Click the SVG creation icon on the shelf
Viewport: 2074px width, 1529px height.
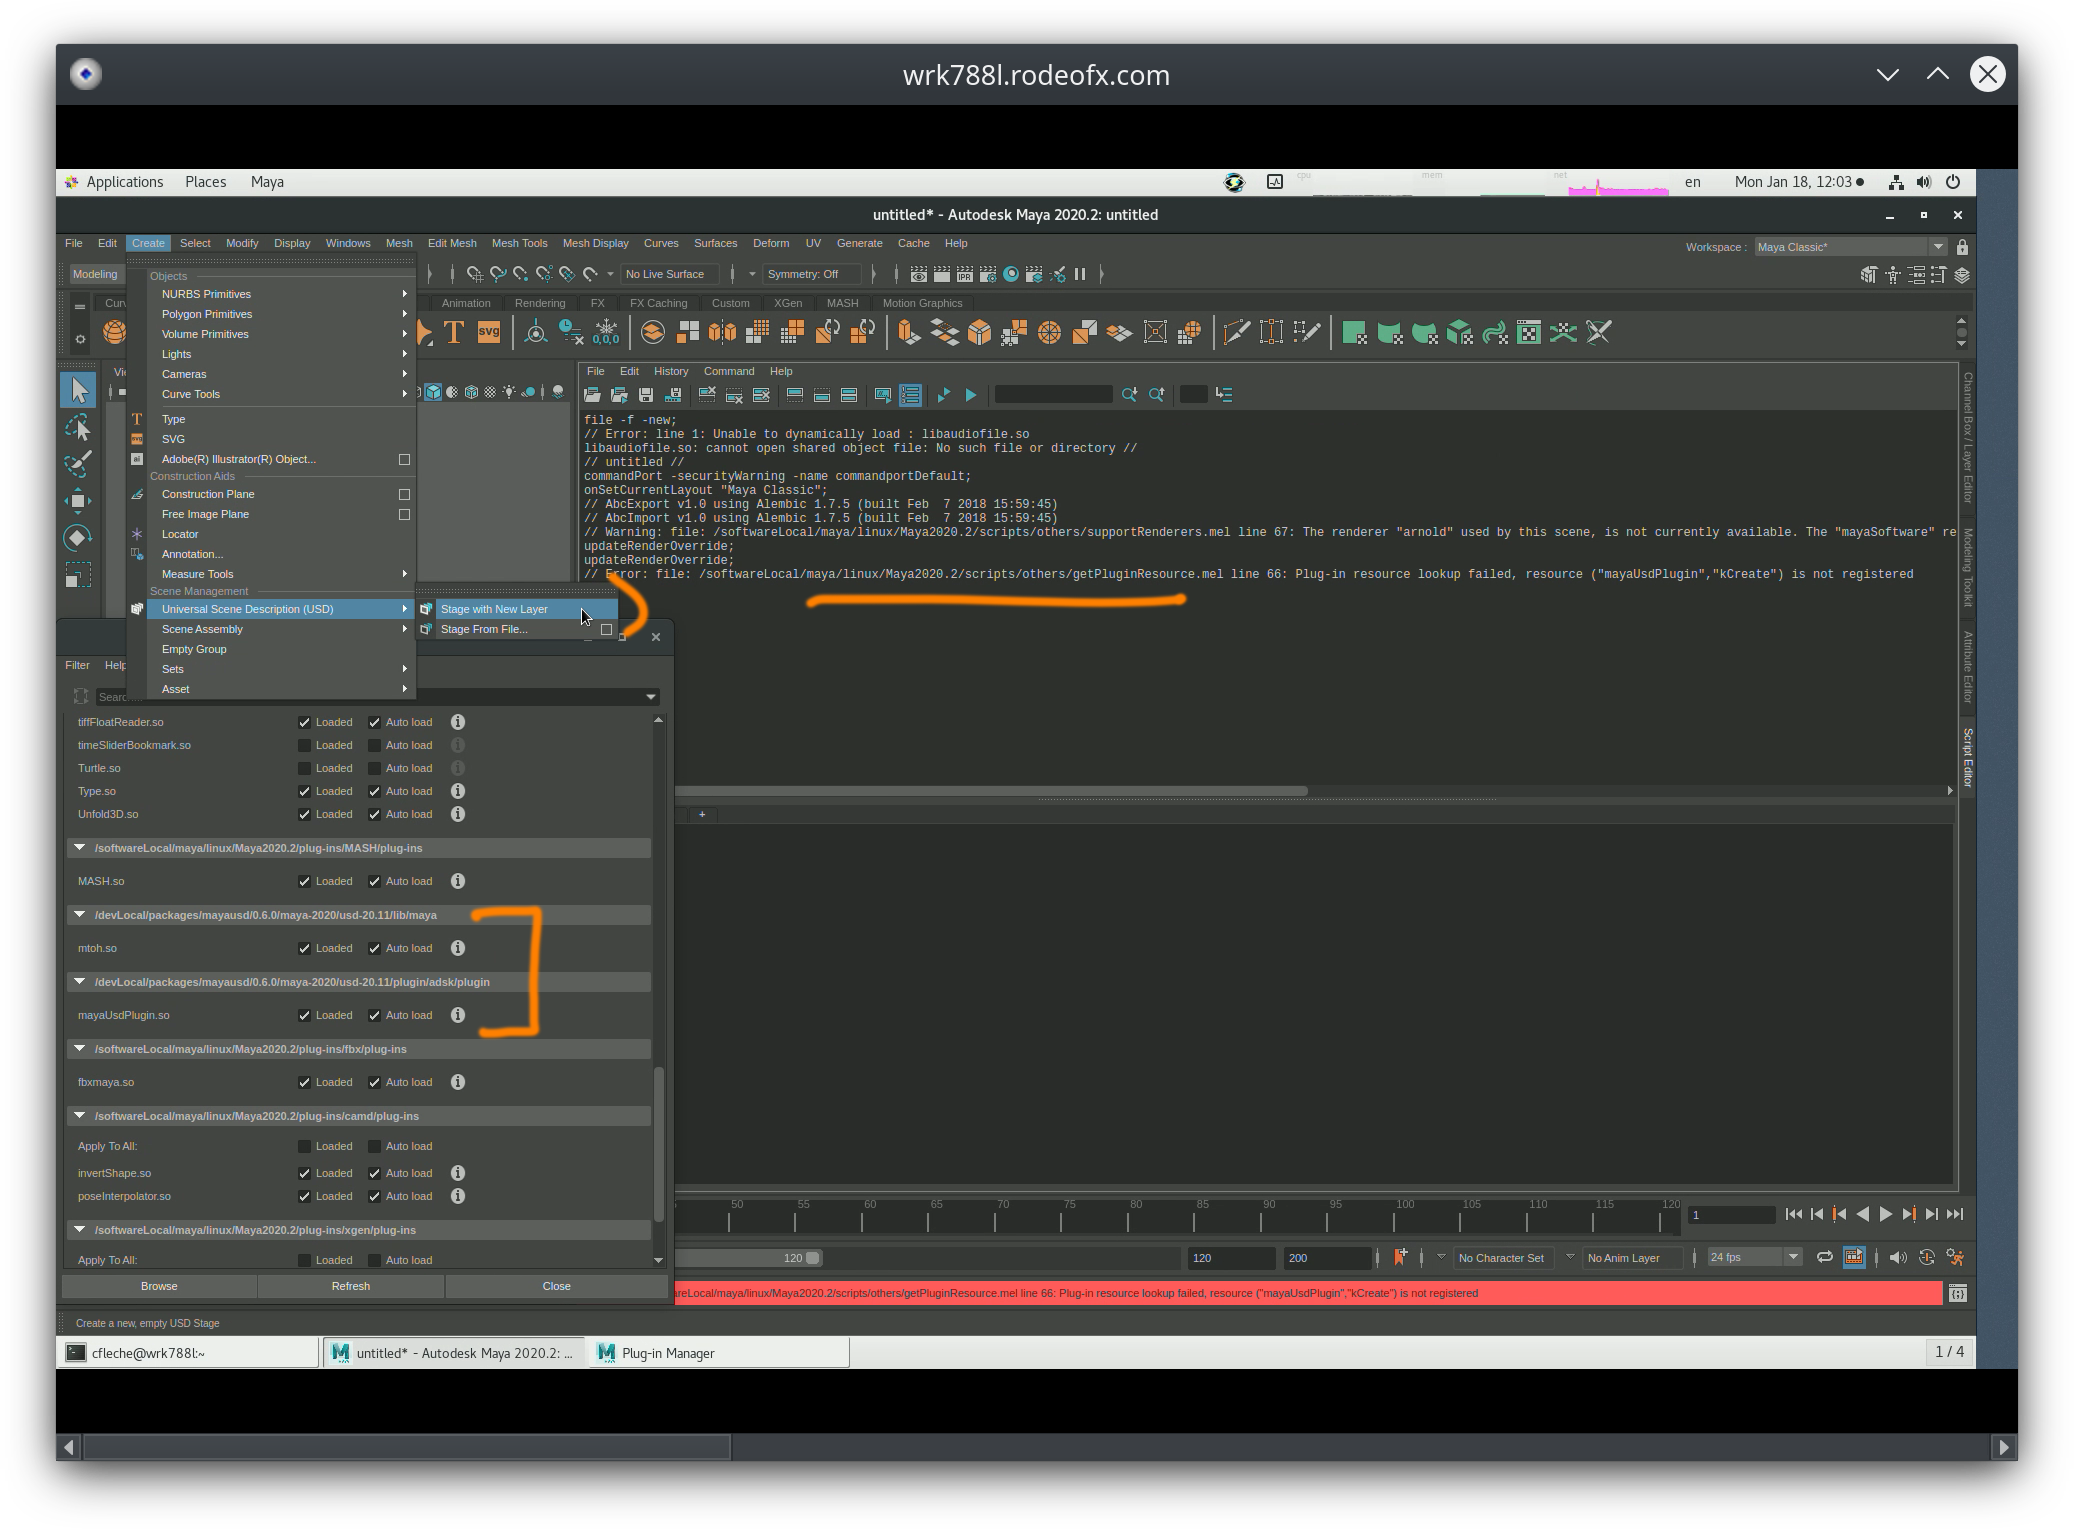(488, 332)
